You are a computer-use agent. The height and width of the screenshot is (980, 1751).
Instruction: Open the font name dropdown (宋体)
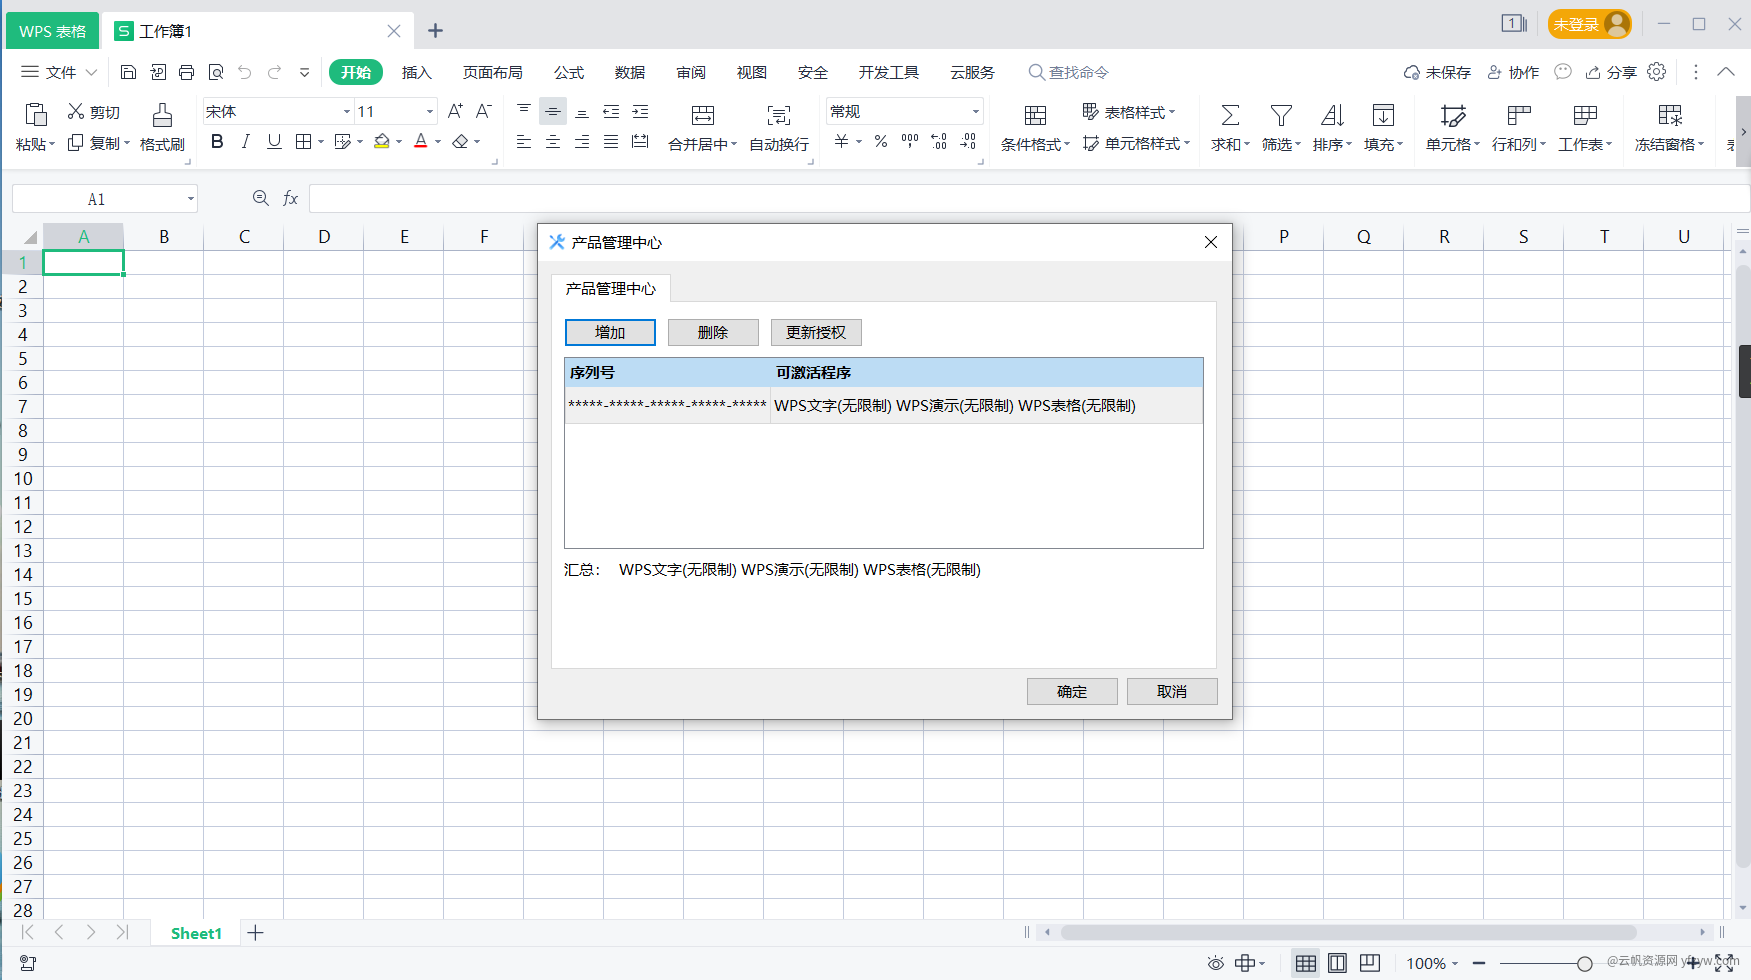(347, 112)
